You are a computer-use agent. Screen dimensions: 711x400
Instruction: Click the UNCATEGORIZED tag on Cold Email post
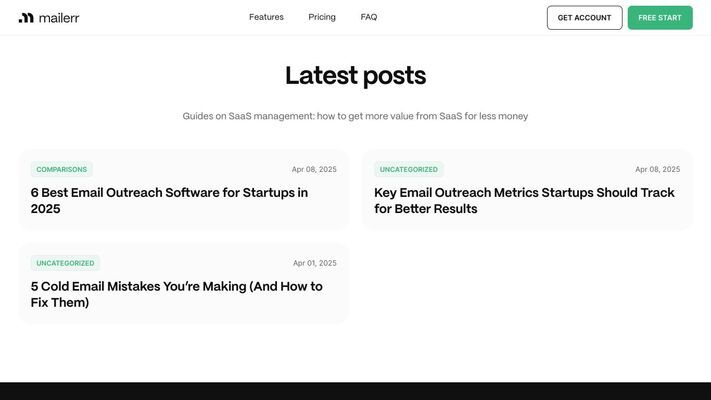pyautogui.click(x=65, y=263)
